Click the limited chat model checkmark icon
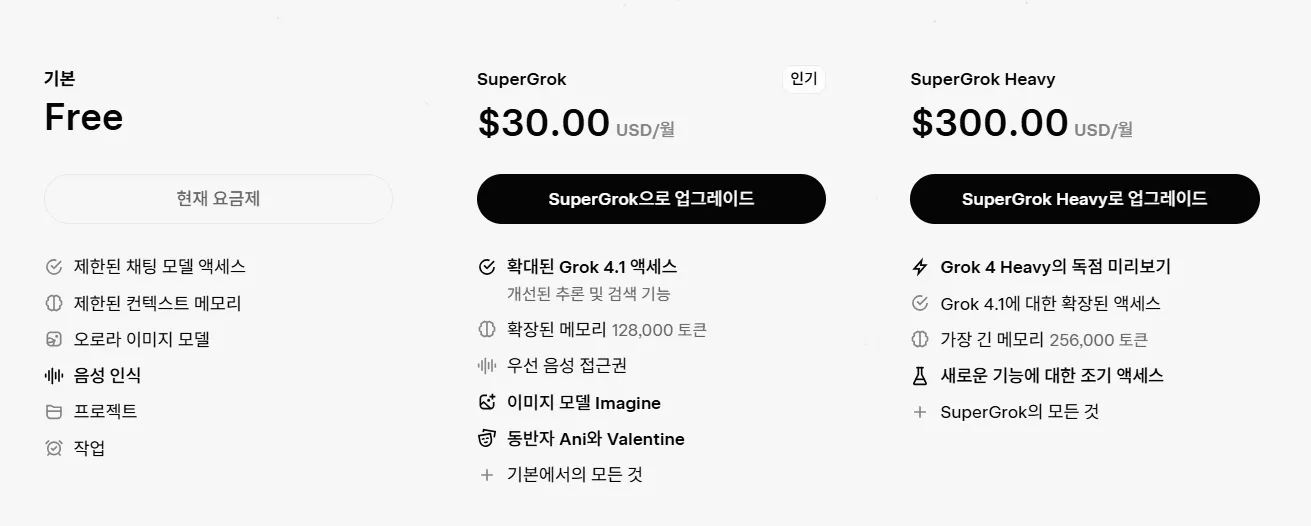 pos(54,267)
